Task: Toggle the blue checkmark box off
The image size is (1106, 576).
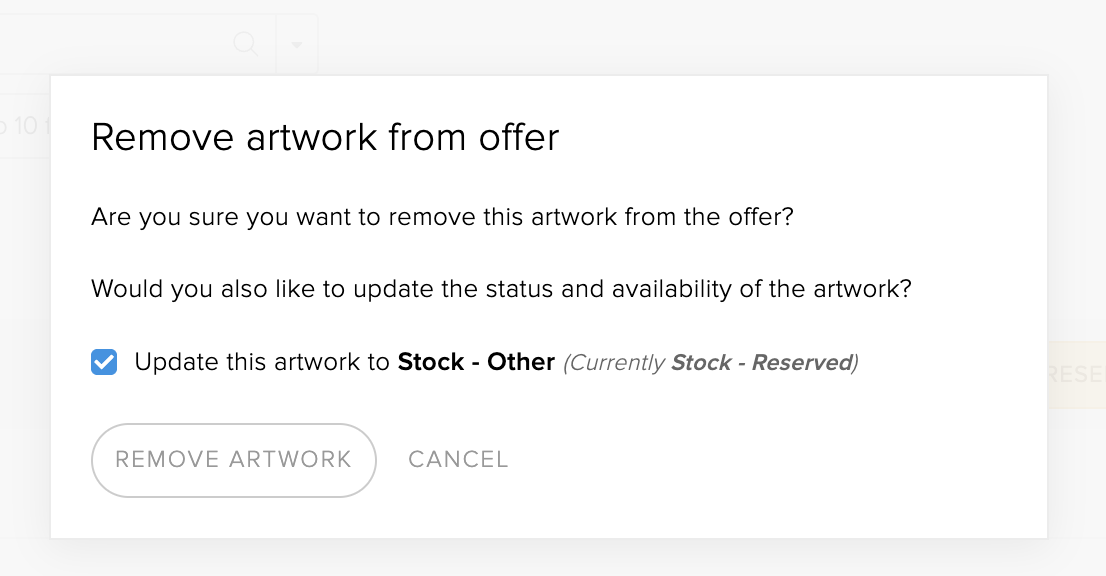Action: coord(104,362)
